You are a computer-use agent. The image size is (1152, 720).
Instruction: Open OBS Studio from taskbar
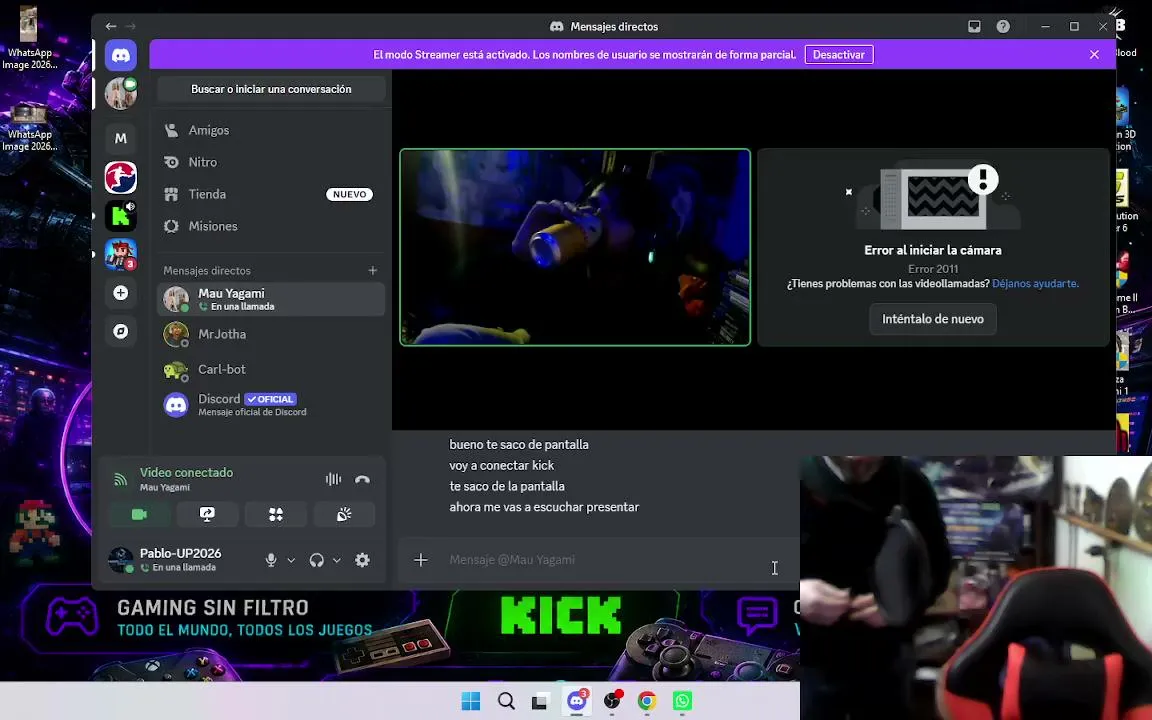coord(612,701)
